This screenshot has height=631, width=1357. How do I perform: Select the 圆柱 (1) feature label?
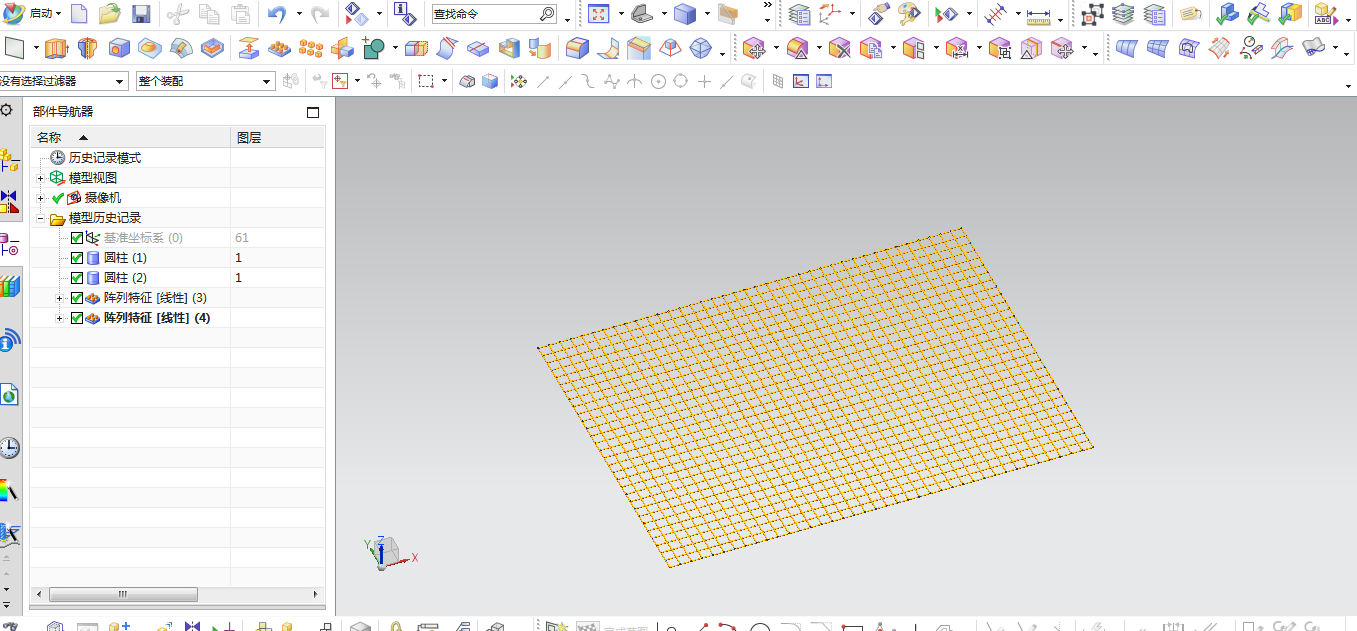tap(125, 258)
